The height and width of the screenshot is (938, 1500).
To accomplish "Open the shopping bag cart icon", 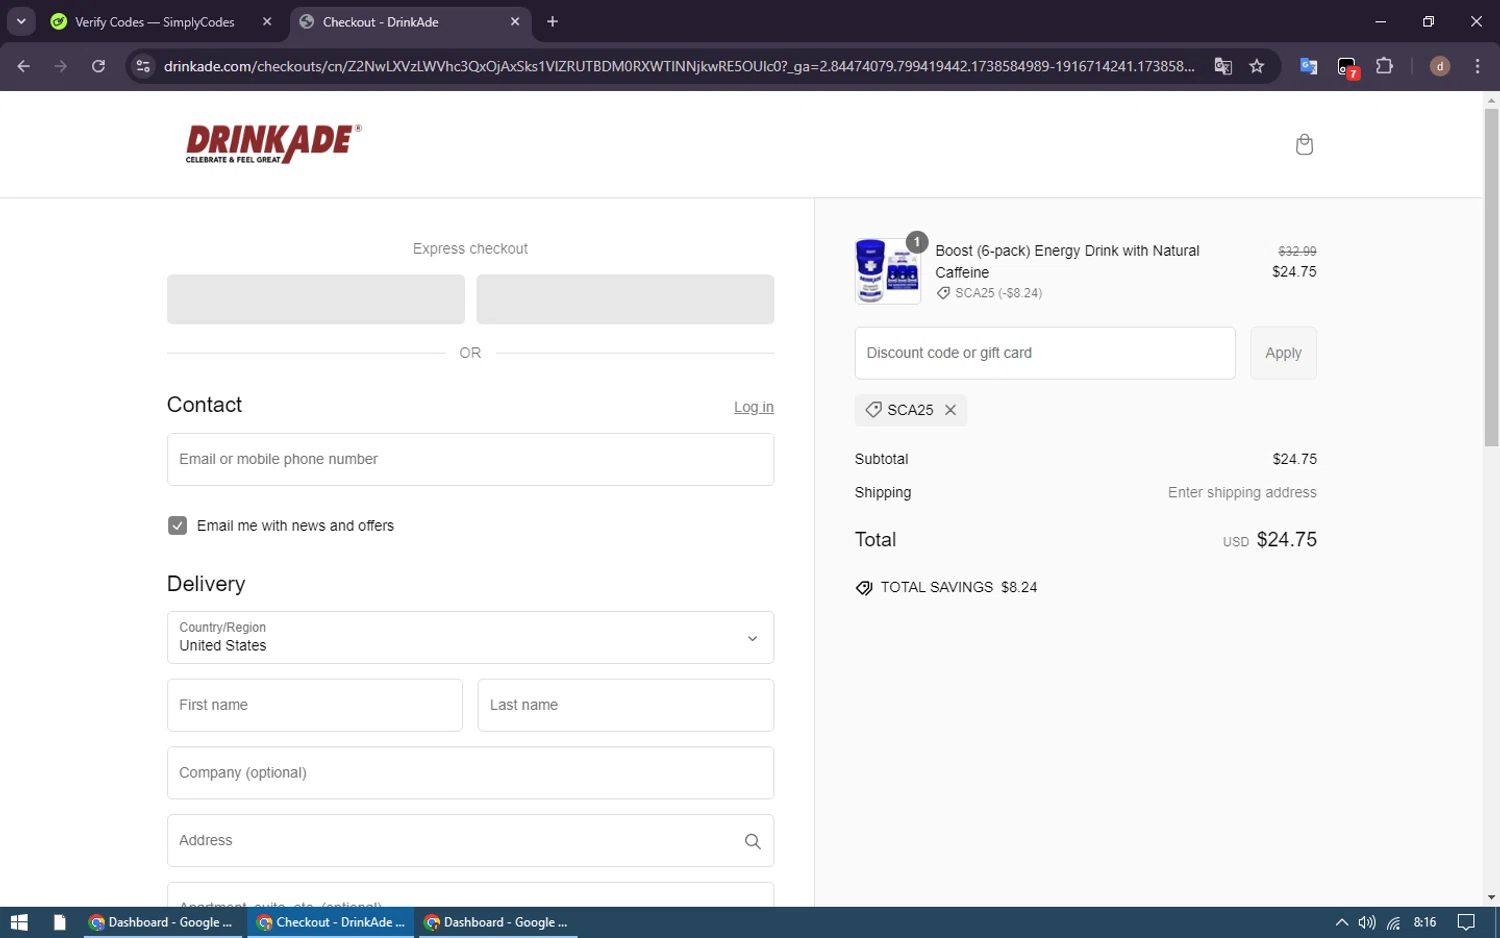I will click(x=1304, y=145).
